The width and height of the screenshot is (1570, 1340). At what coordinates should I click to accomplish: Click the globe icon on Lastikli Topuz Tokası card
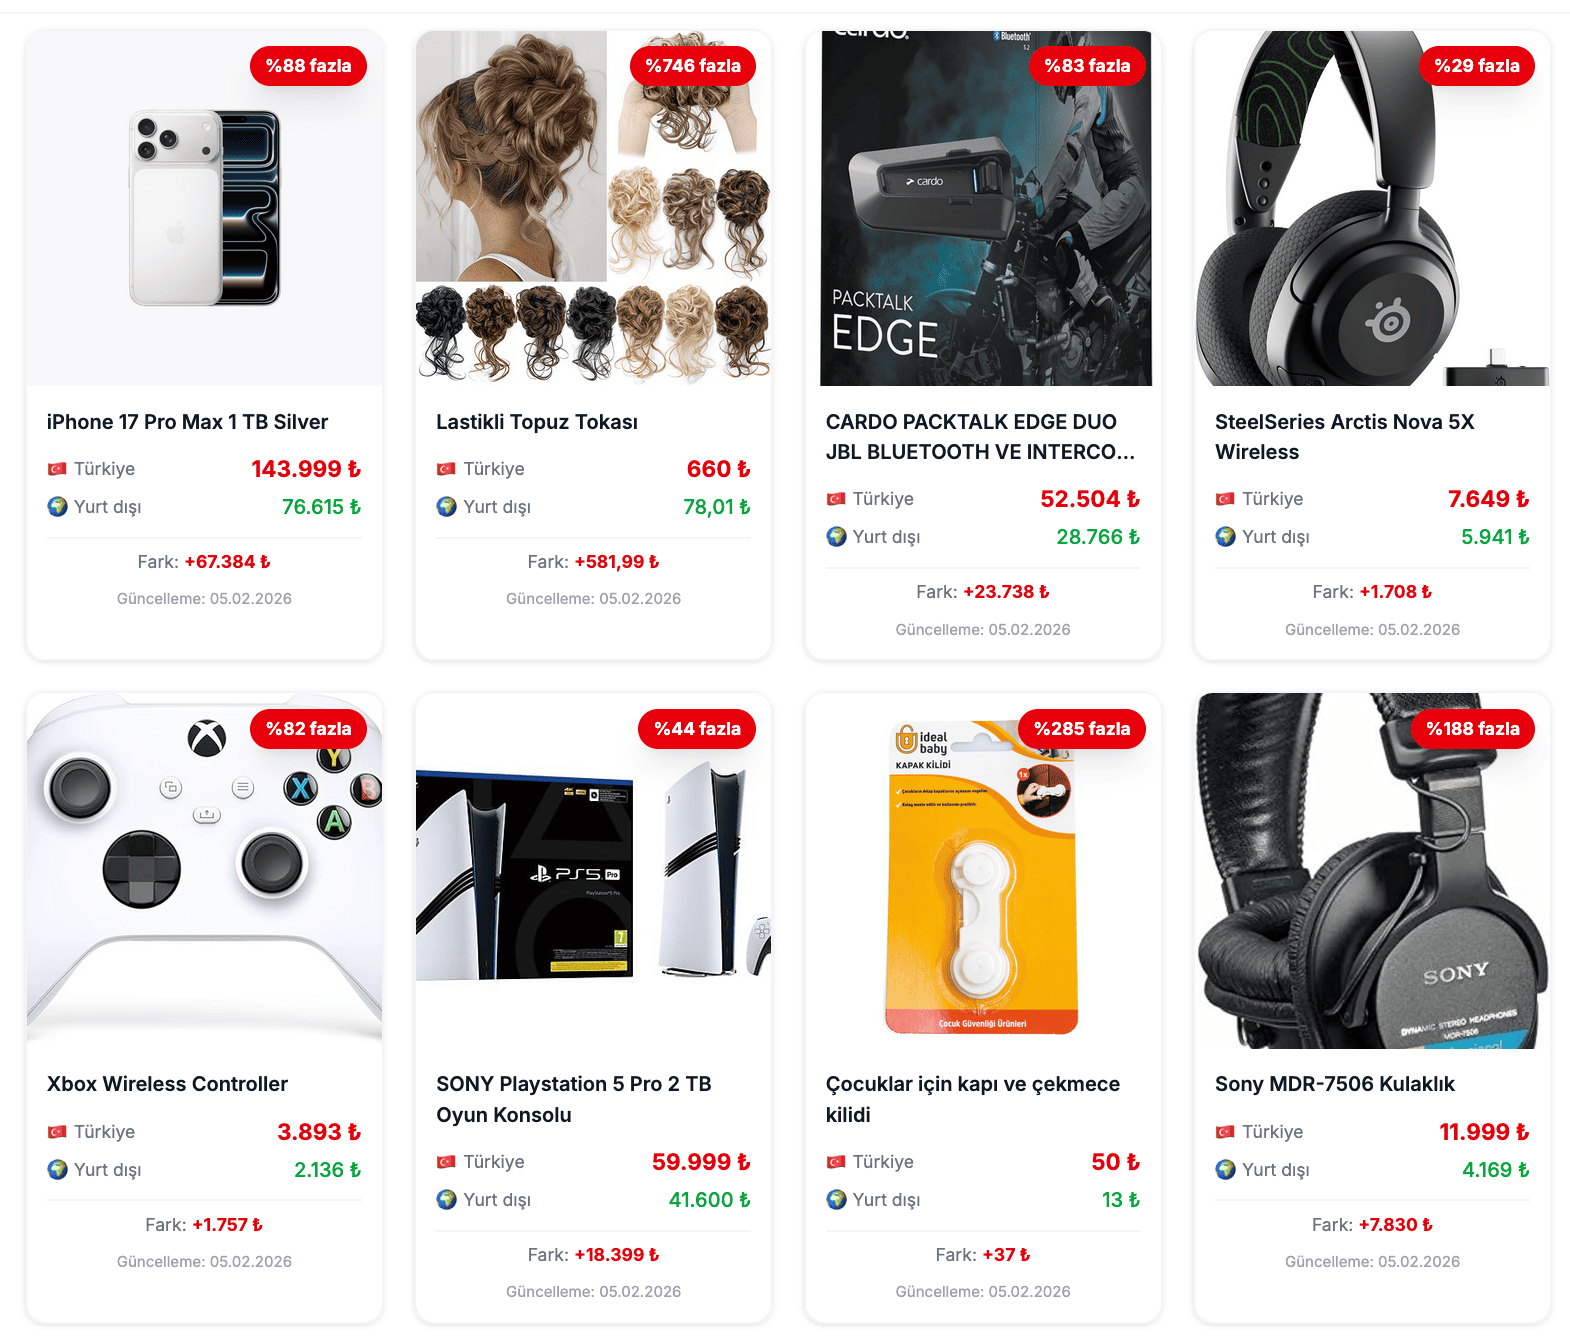[x=446, y=507]
